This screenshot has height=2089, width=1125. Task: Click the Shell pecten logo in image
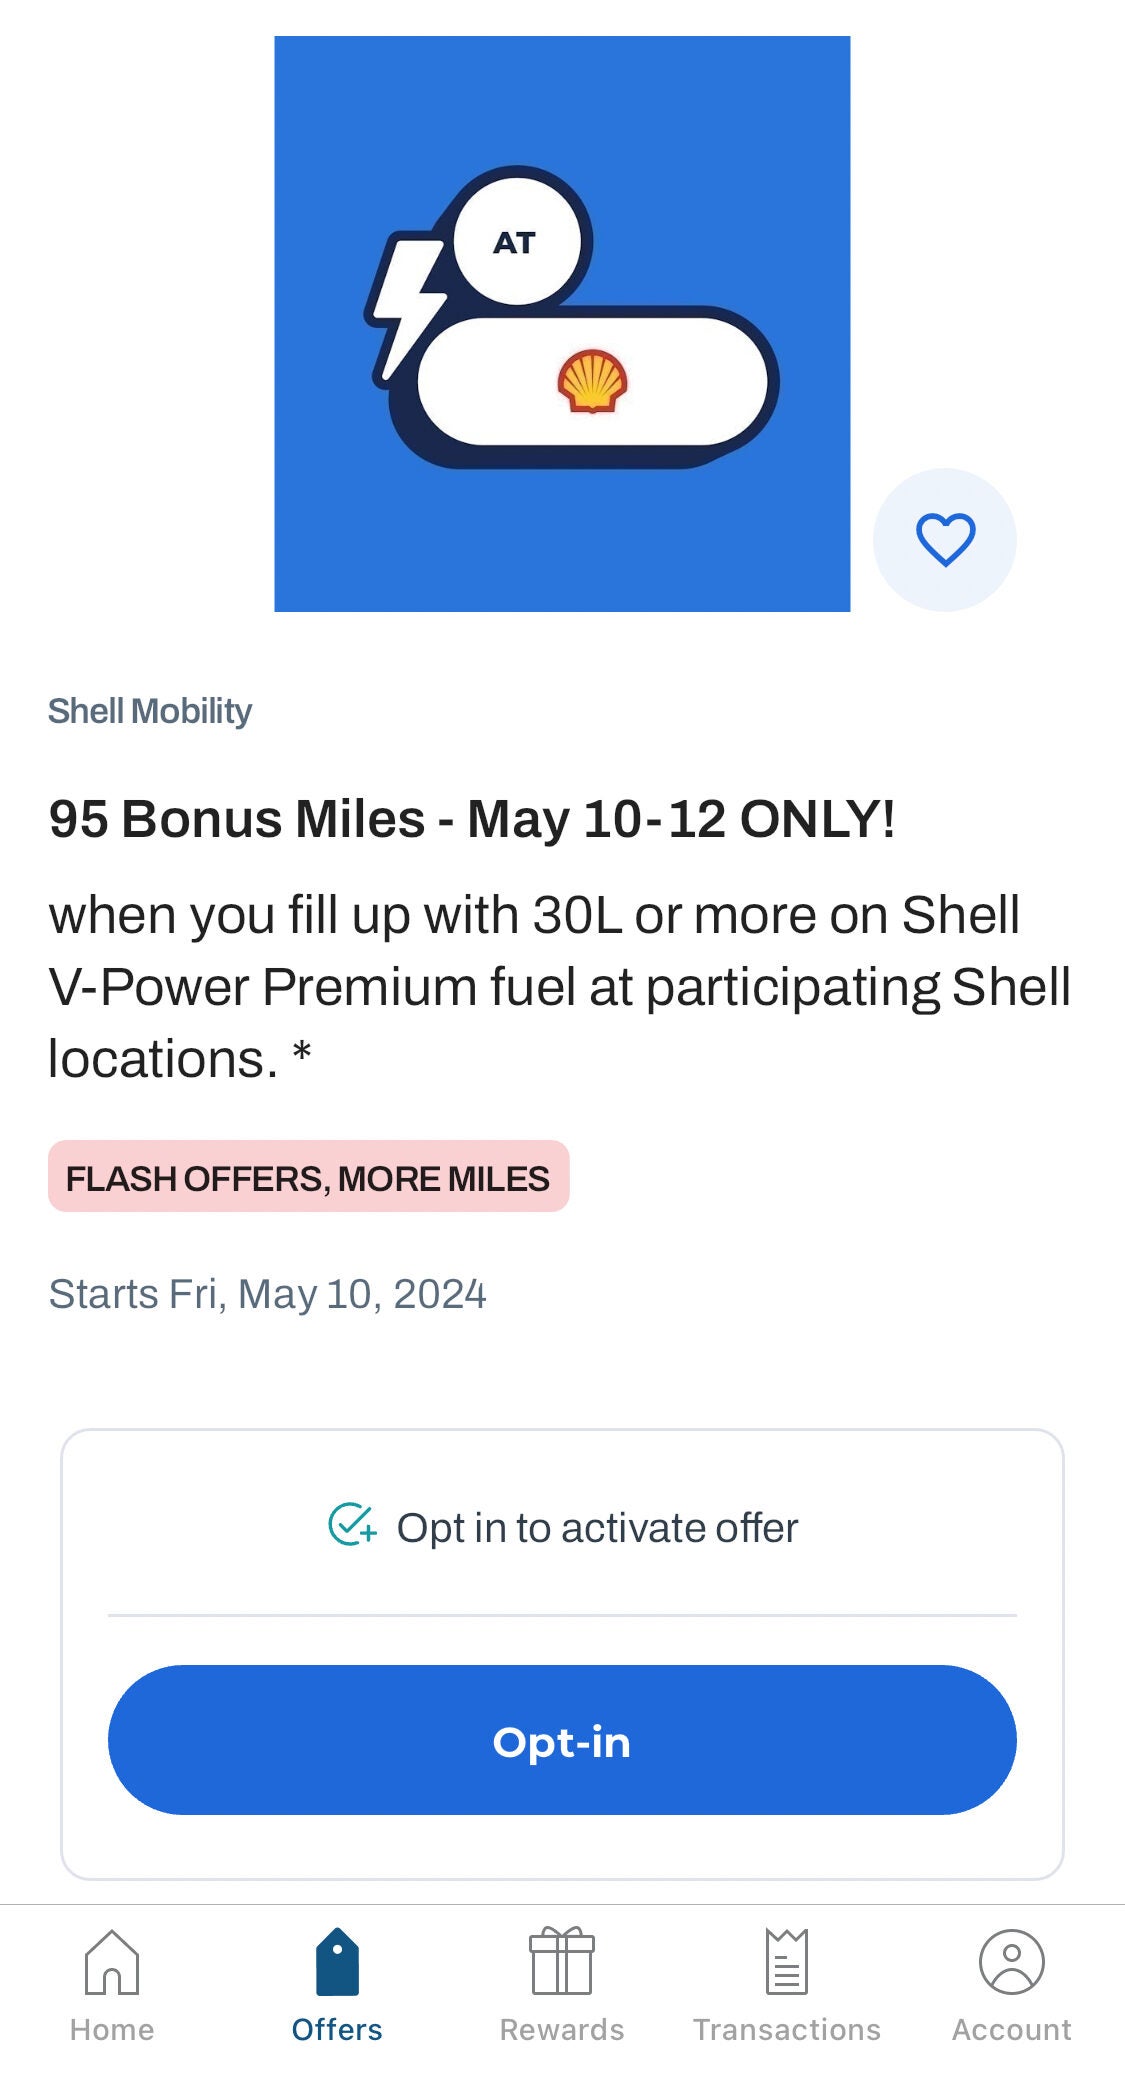click(x=592, y=381)
